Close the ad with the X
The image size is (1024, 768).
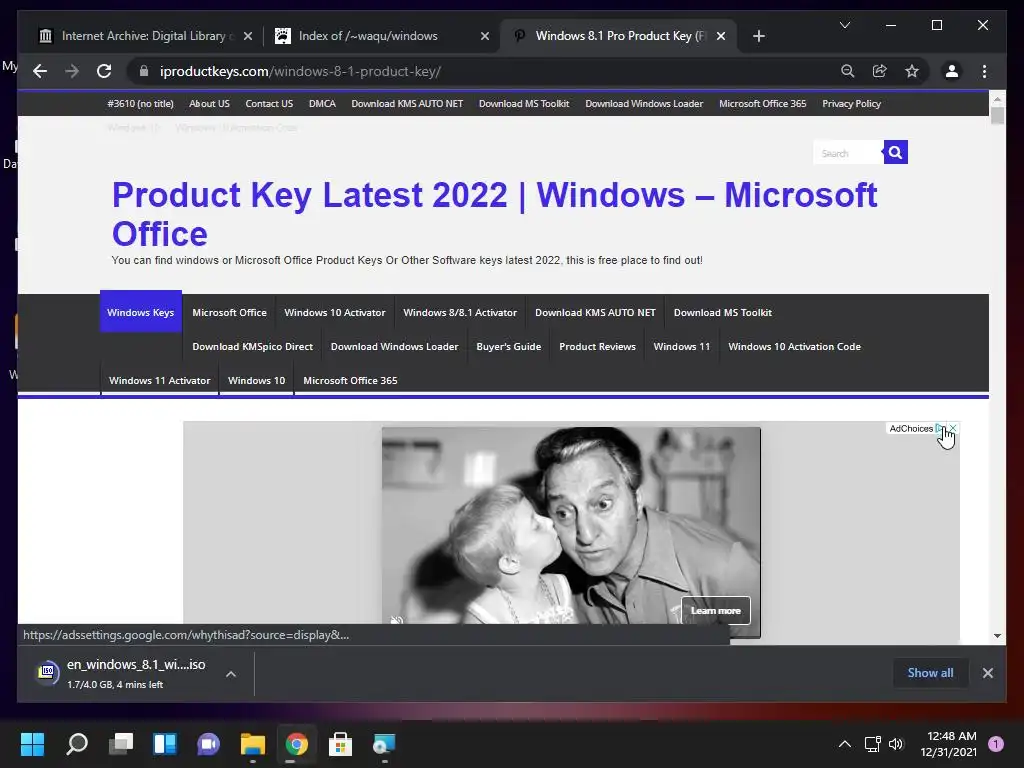click(x=953, y=428)
